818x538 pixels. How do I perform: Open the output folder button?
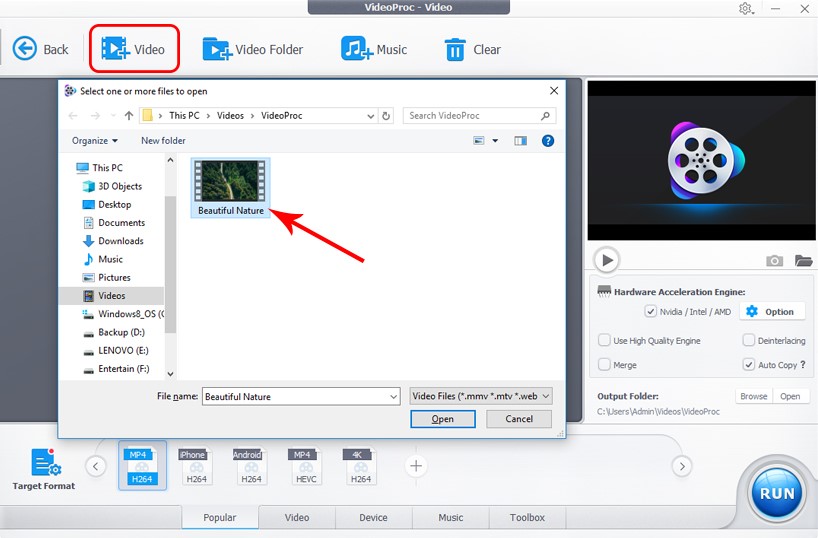click(790, 396)
